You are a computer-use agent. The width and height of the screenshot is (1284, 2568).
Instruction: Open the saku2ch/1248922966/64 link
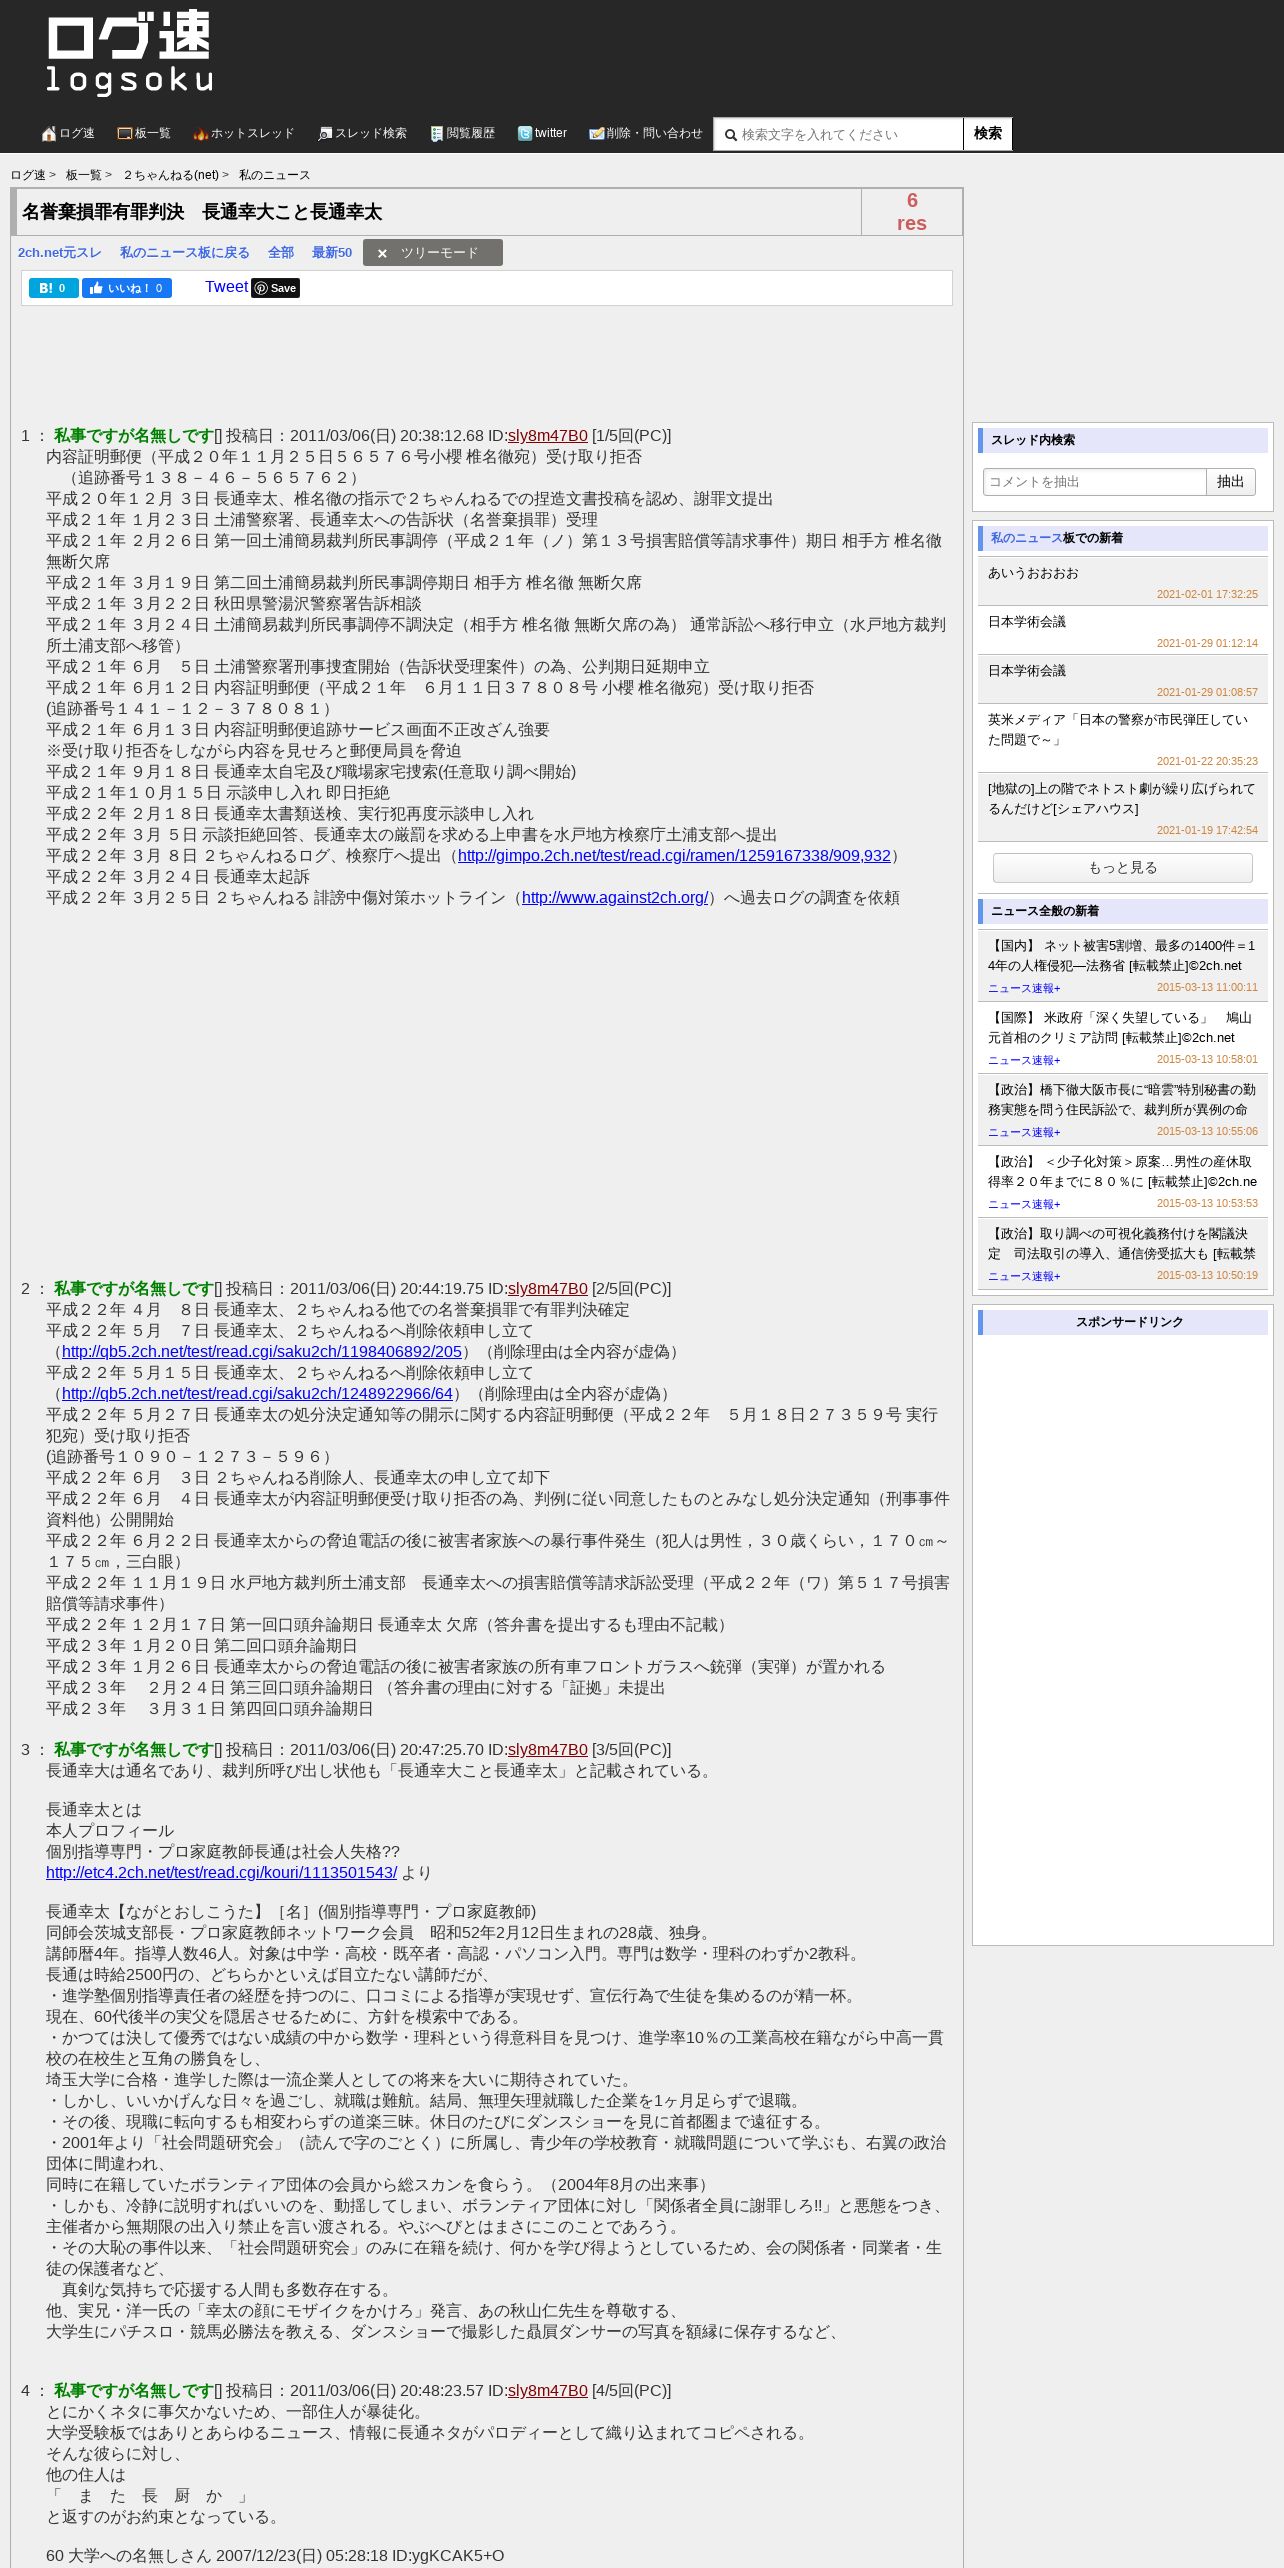(258, 1394)
